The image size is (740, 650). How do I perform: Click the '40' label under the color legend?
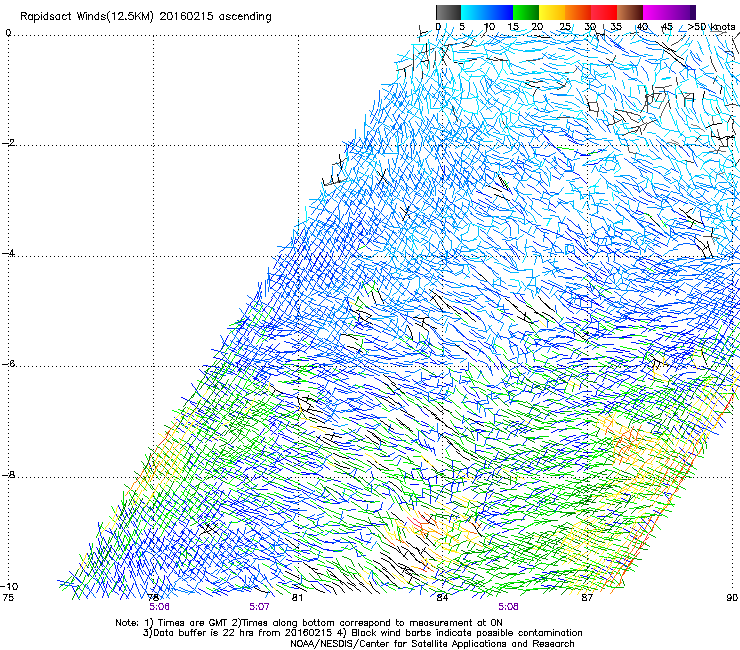click(642, 27)
